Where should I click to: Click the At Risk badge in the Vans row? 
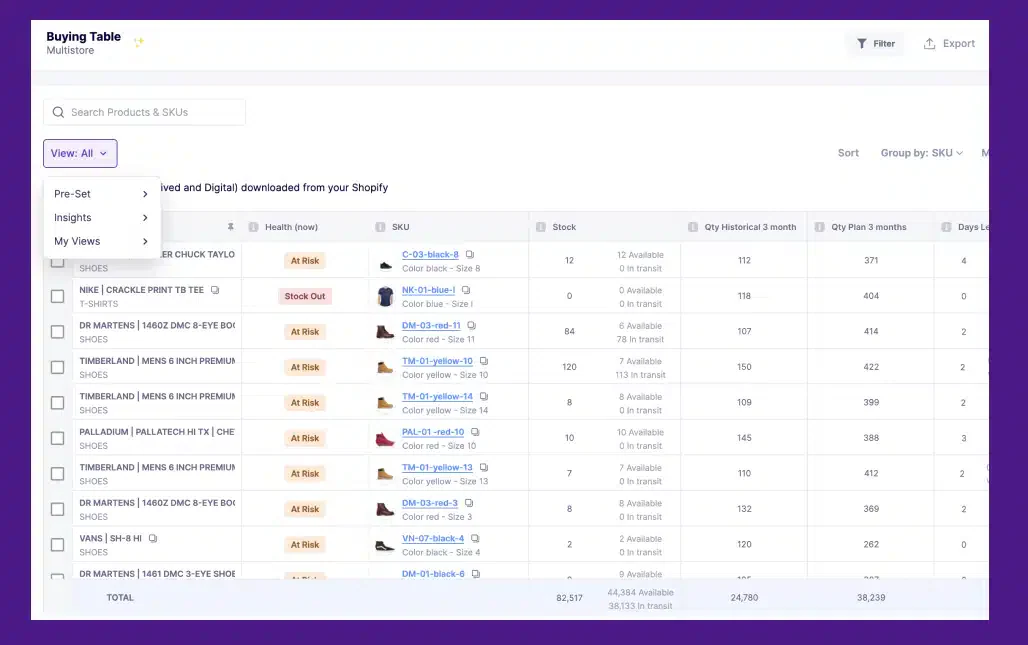[x=305, y=545]
